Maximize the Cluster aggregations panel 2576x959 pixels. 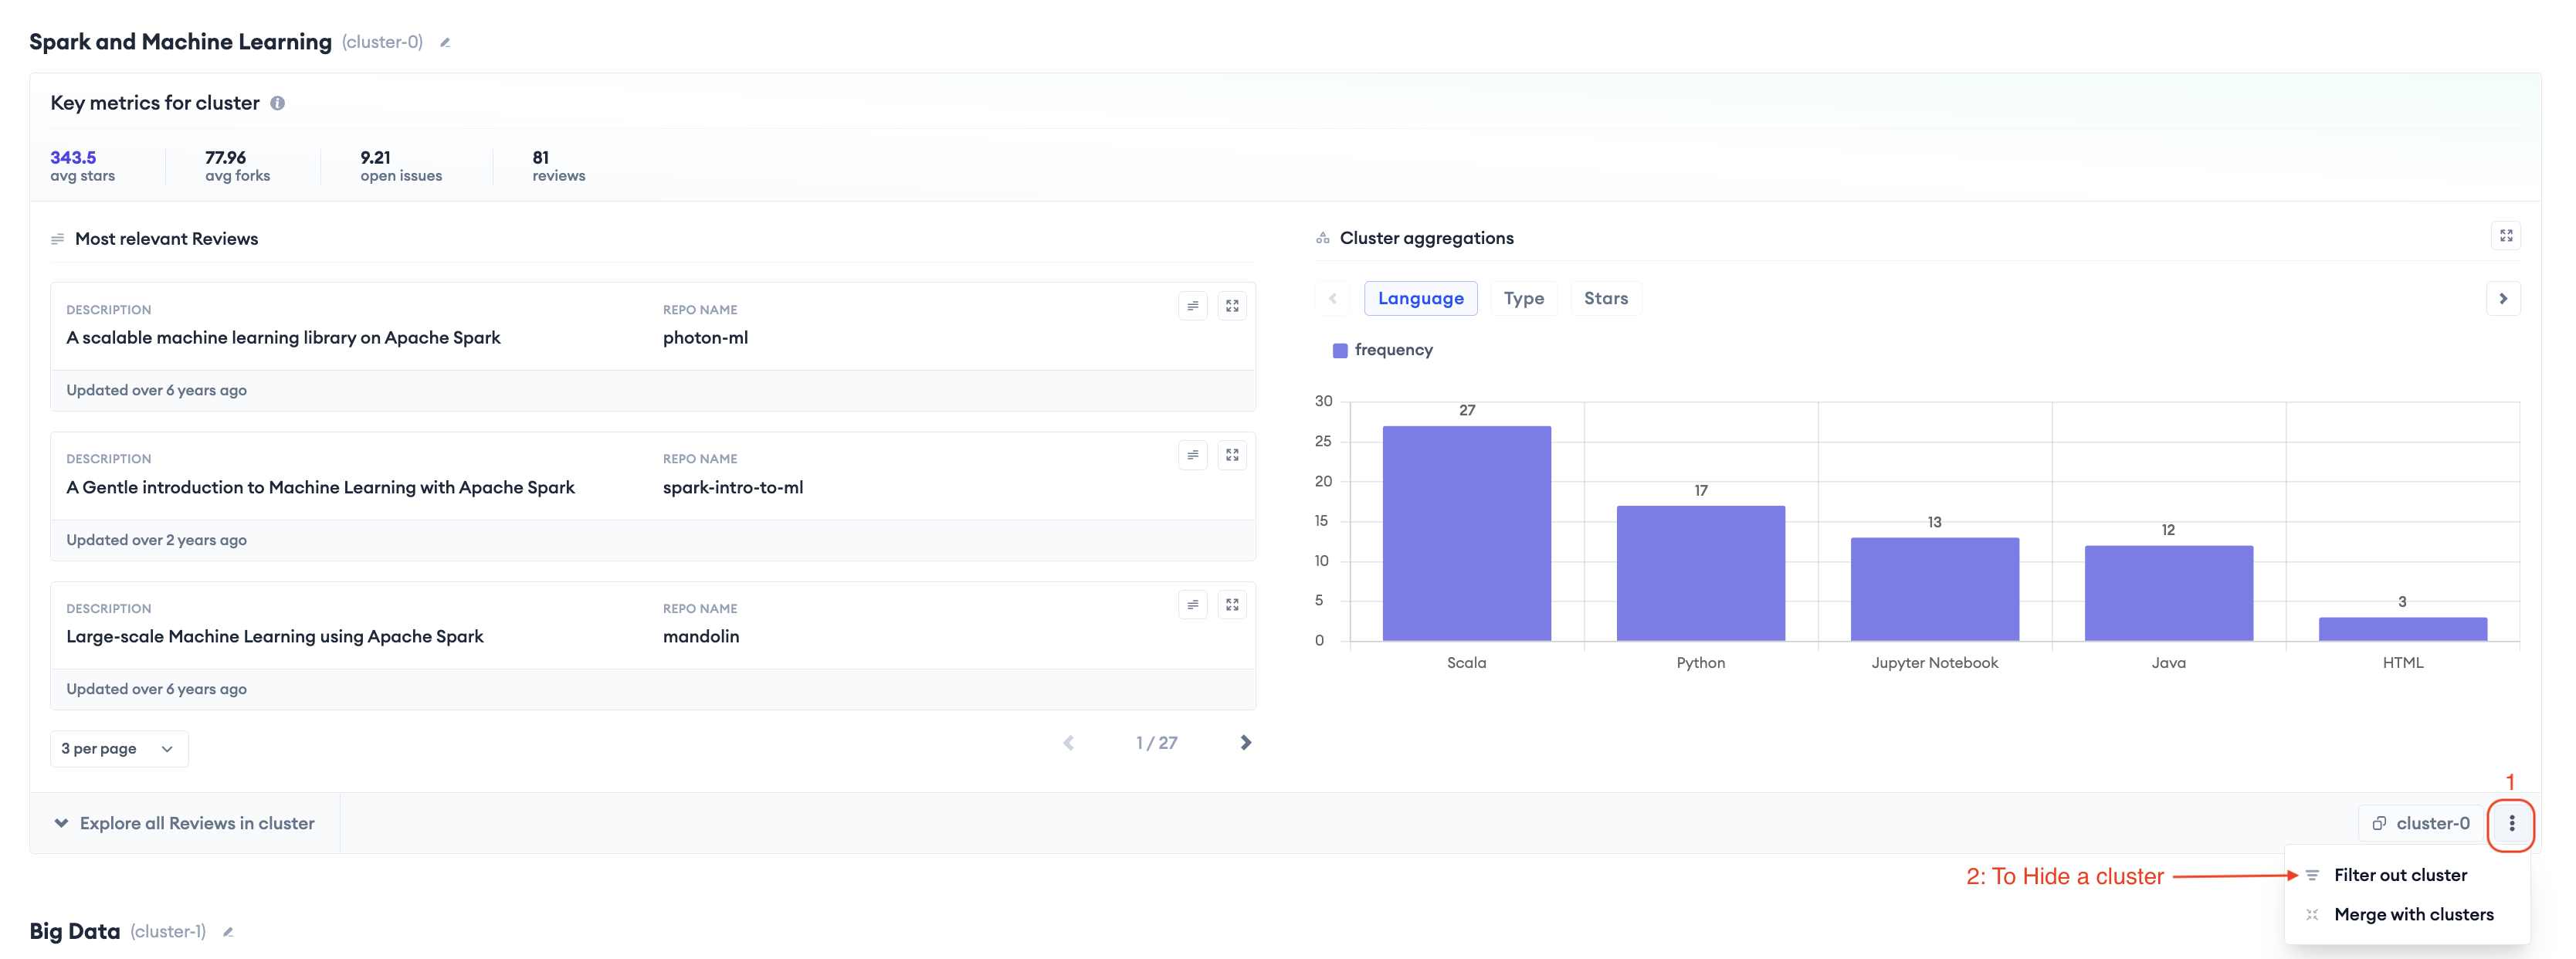click(2505, 236)
